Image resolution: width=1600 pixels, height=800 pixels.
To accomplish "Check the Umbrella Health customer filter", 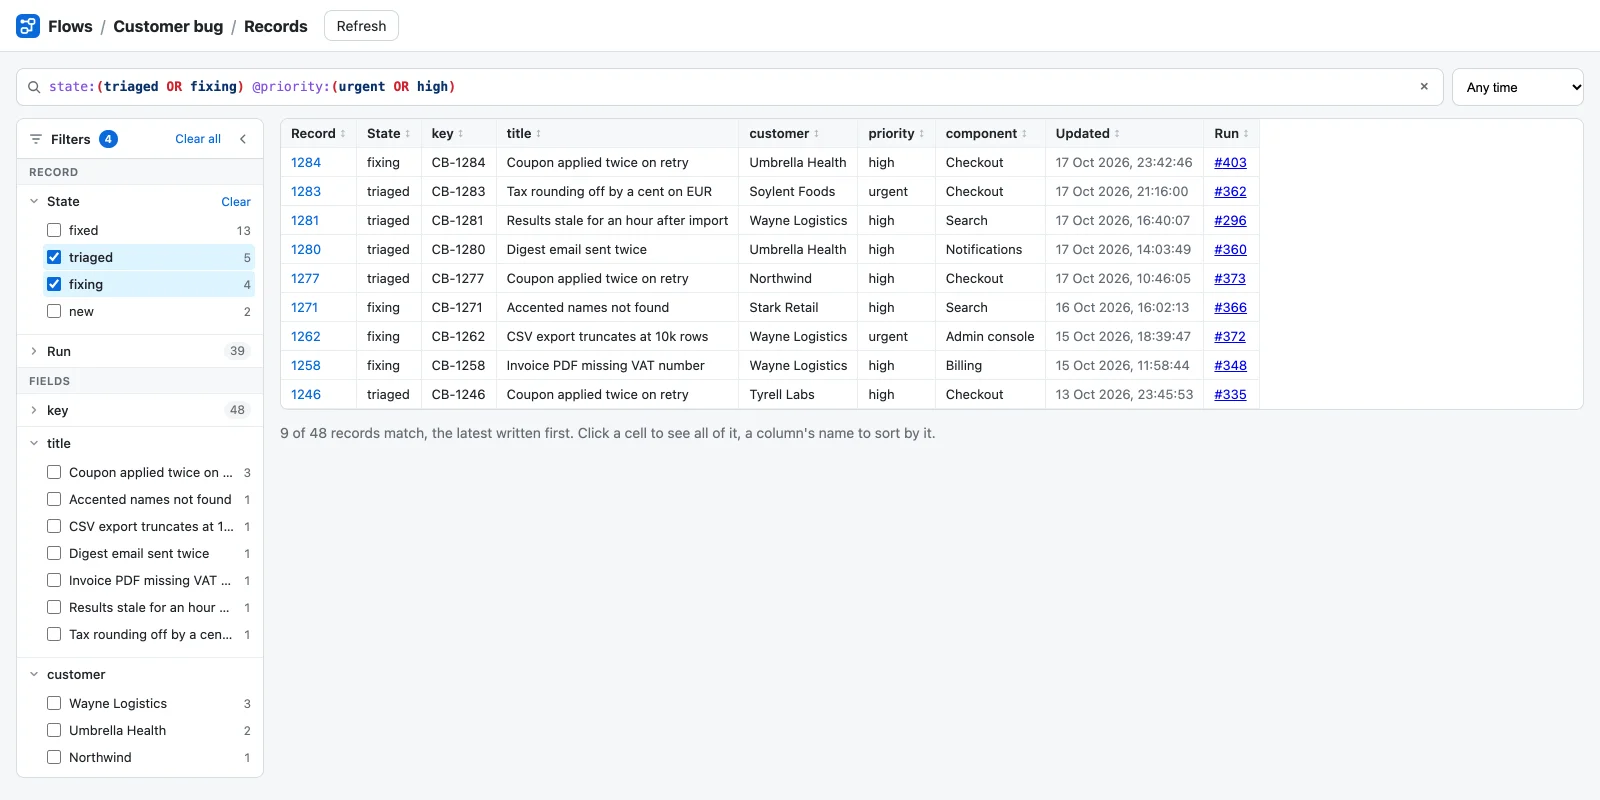I will (x=54, y=730).
